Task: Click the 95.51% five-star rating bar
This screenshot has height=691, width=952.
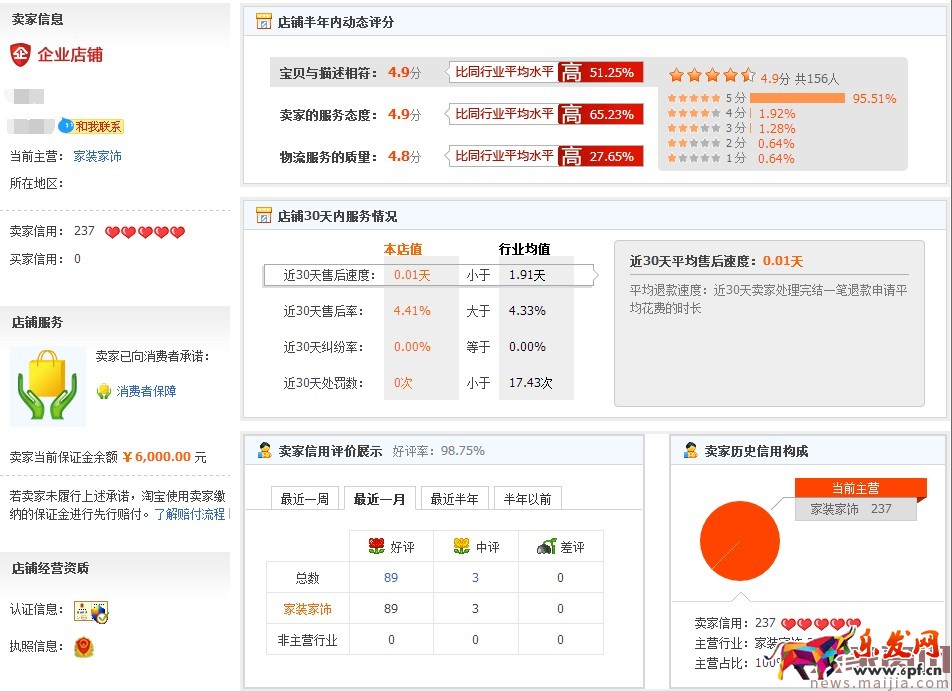Action: click(x=800, y=98)
